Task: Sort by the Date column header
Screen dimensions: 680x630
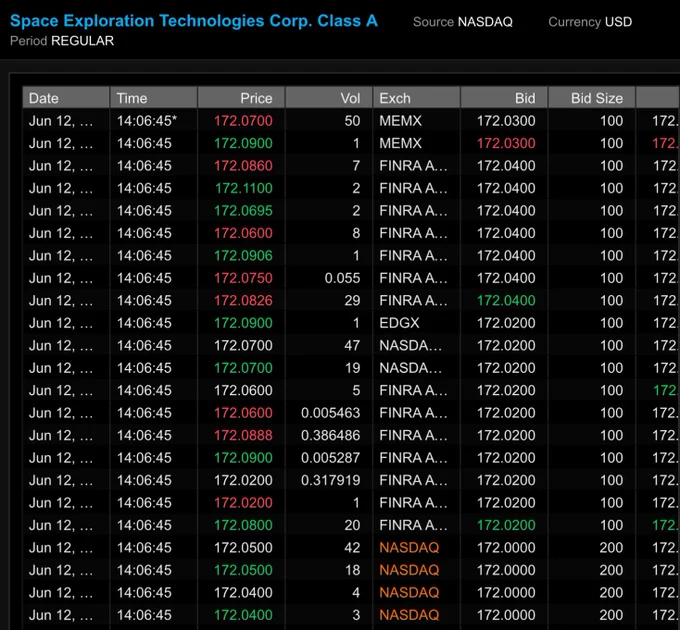Action: click(x=65, y=98)
